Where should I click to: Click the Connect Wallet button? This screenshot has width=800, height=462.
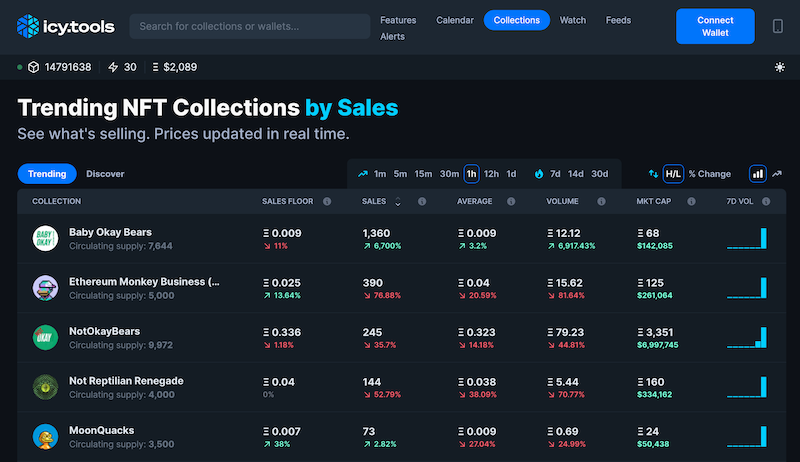pos(715,26)
